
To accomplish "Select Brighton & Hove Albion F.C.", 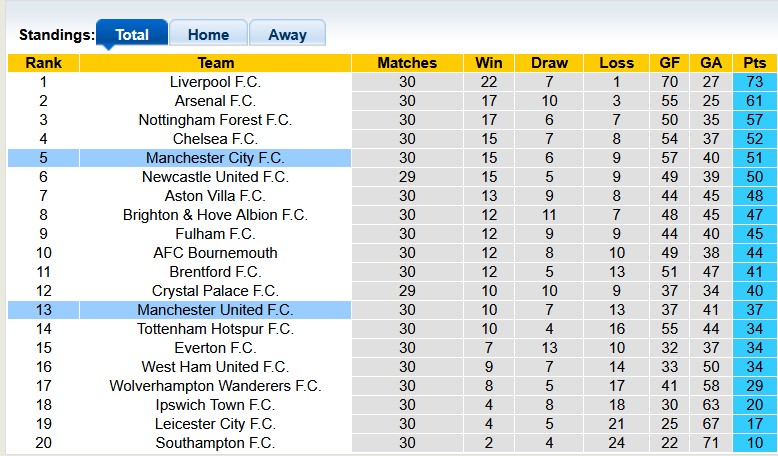I will [215, 215].
